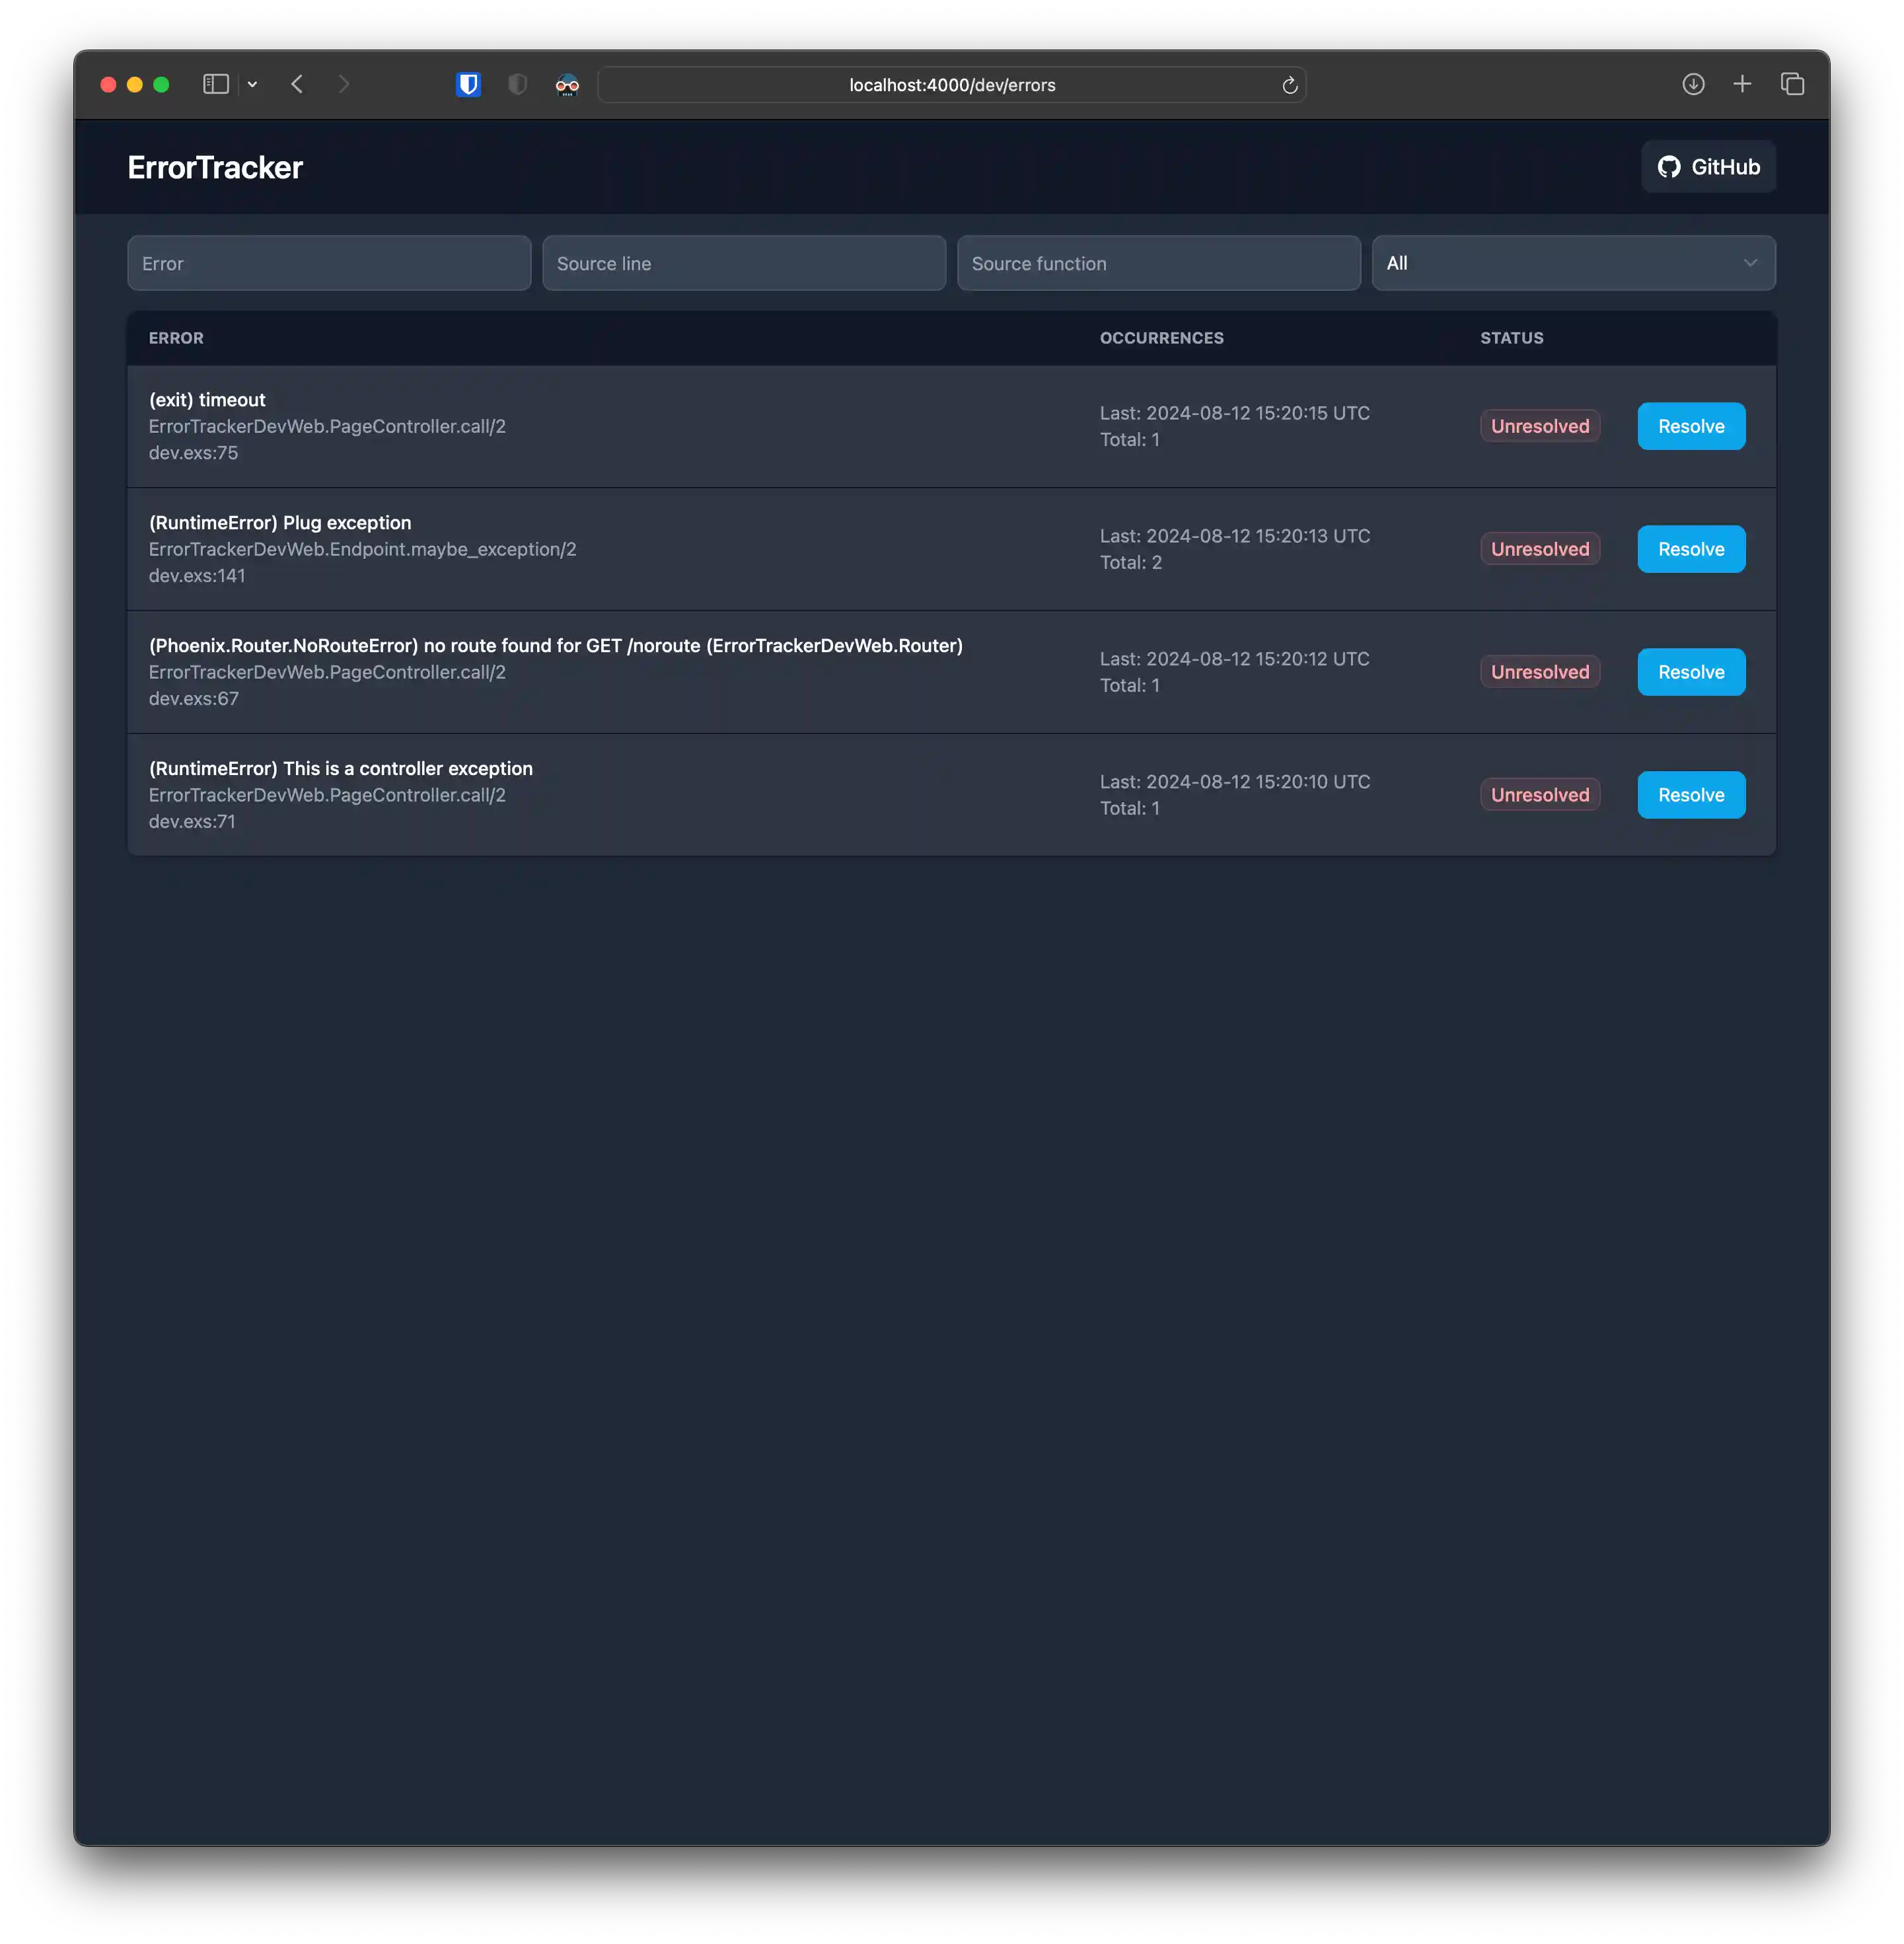Click the GitHub logo in the header

[1668, 166]
